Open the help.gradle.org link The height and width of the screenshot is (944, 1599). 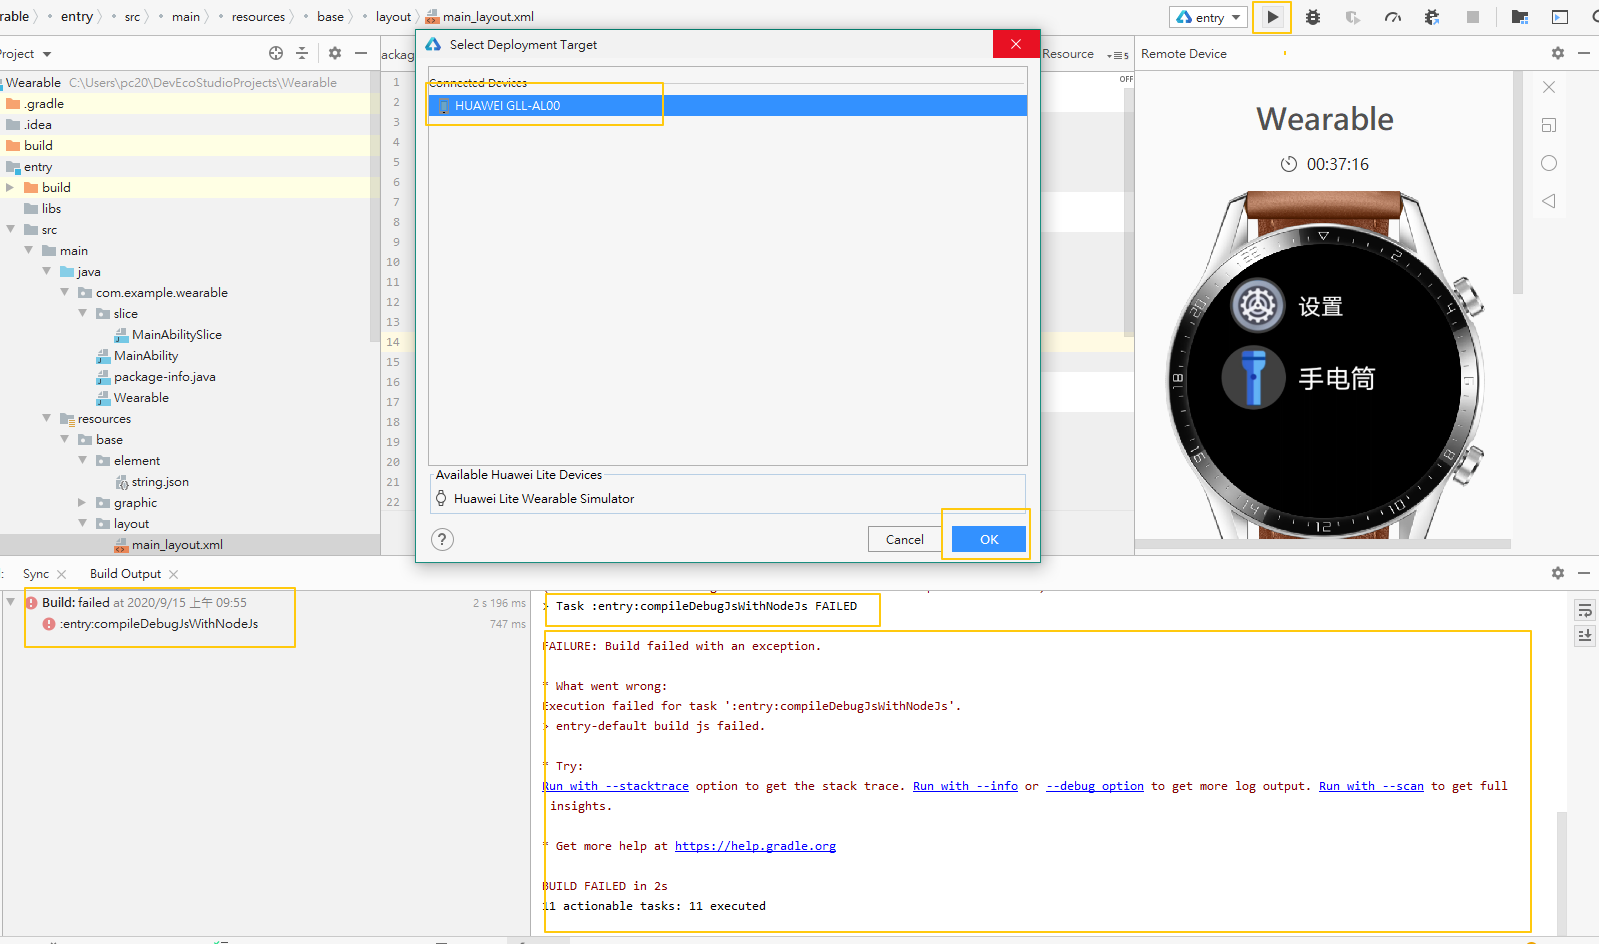coord(755,846)
